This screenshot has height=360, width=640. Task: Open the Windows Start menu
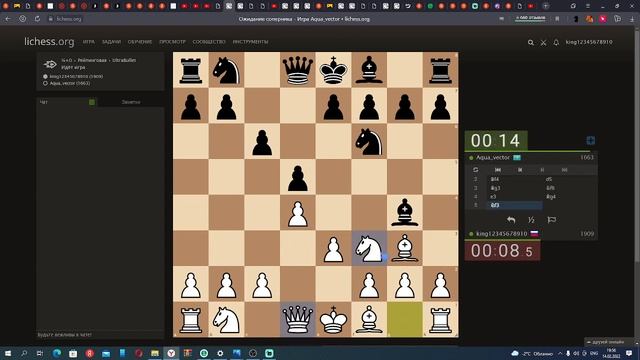[8, 353]
